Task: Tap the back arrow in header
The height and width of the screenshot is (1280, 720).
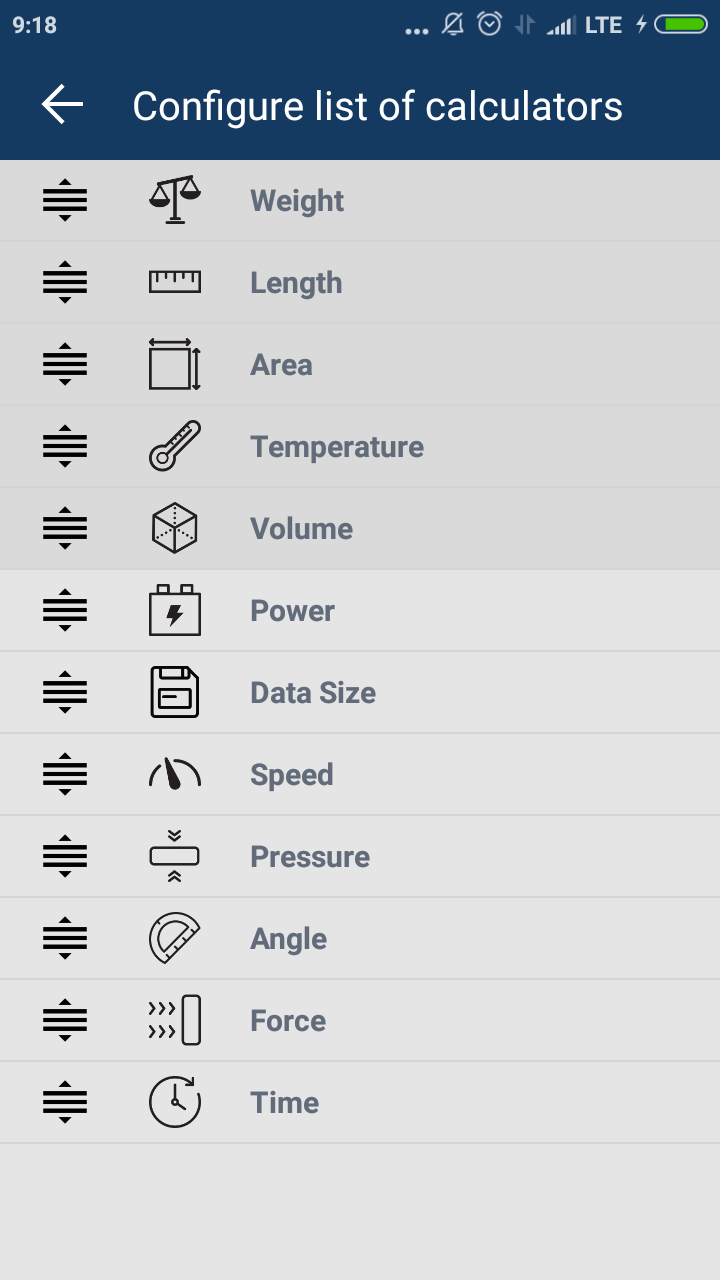Action: point(62,105)
